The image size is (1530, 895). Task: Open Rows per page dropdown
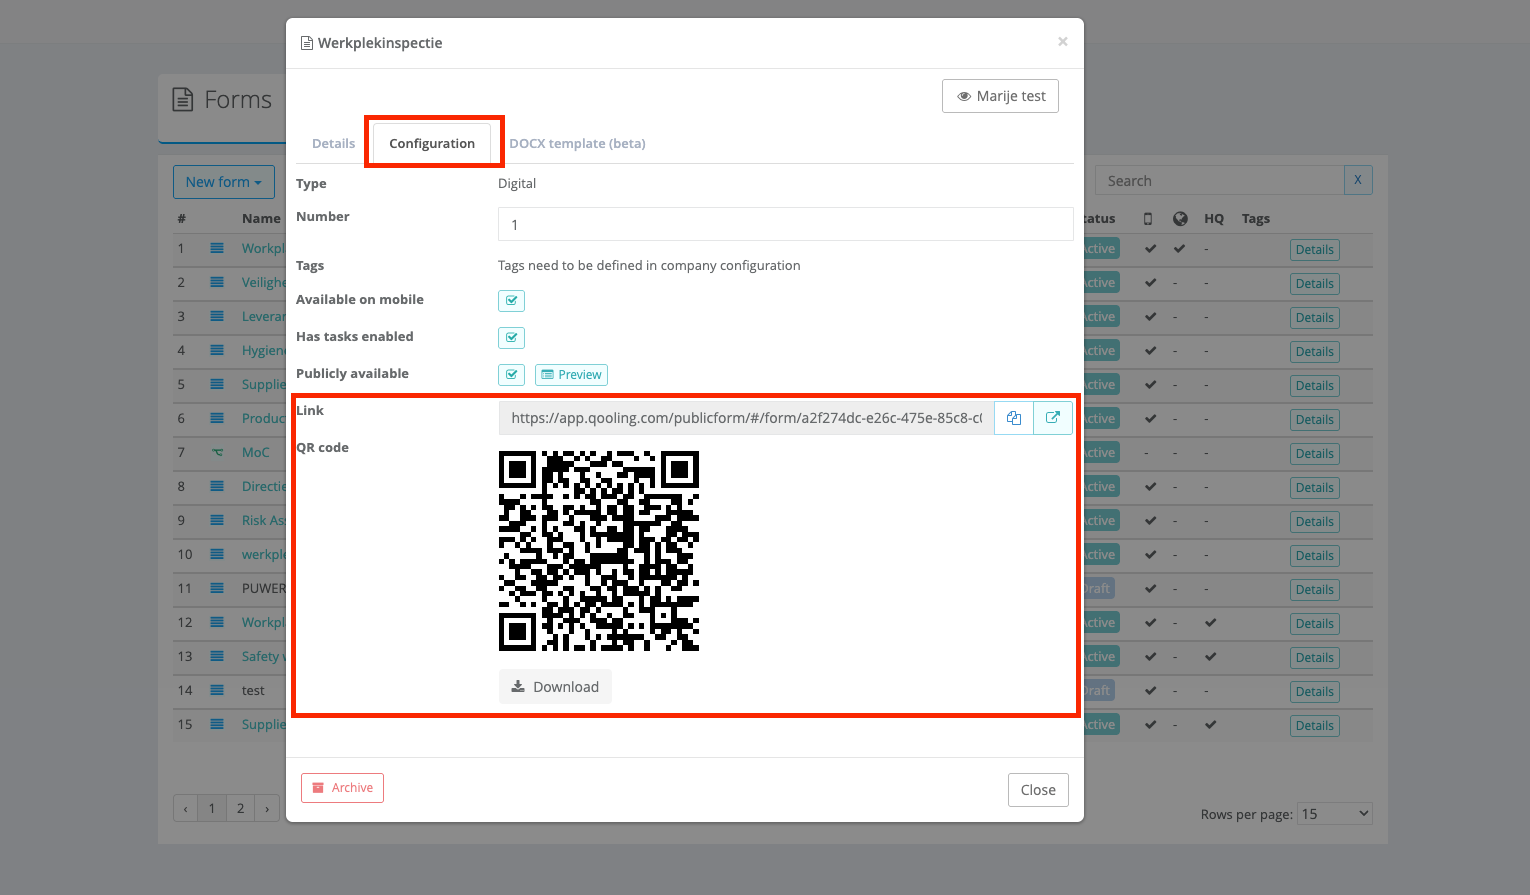[x=1335, y=814]
